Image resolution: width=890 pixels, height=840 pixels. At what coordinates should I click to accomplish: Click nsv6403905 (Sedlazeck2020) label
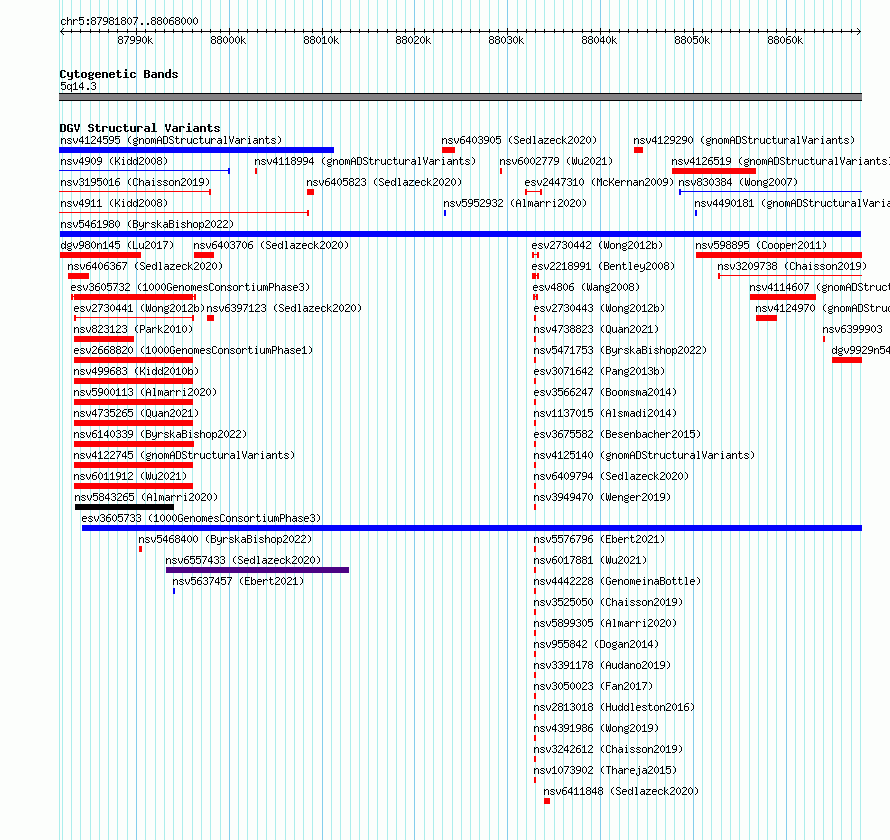[519, 140]
